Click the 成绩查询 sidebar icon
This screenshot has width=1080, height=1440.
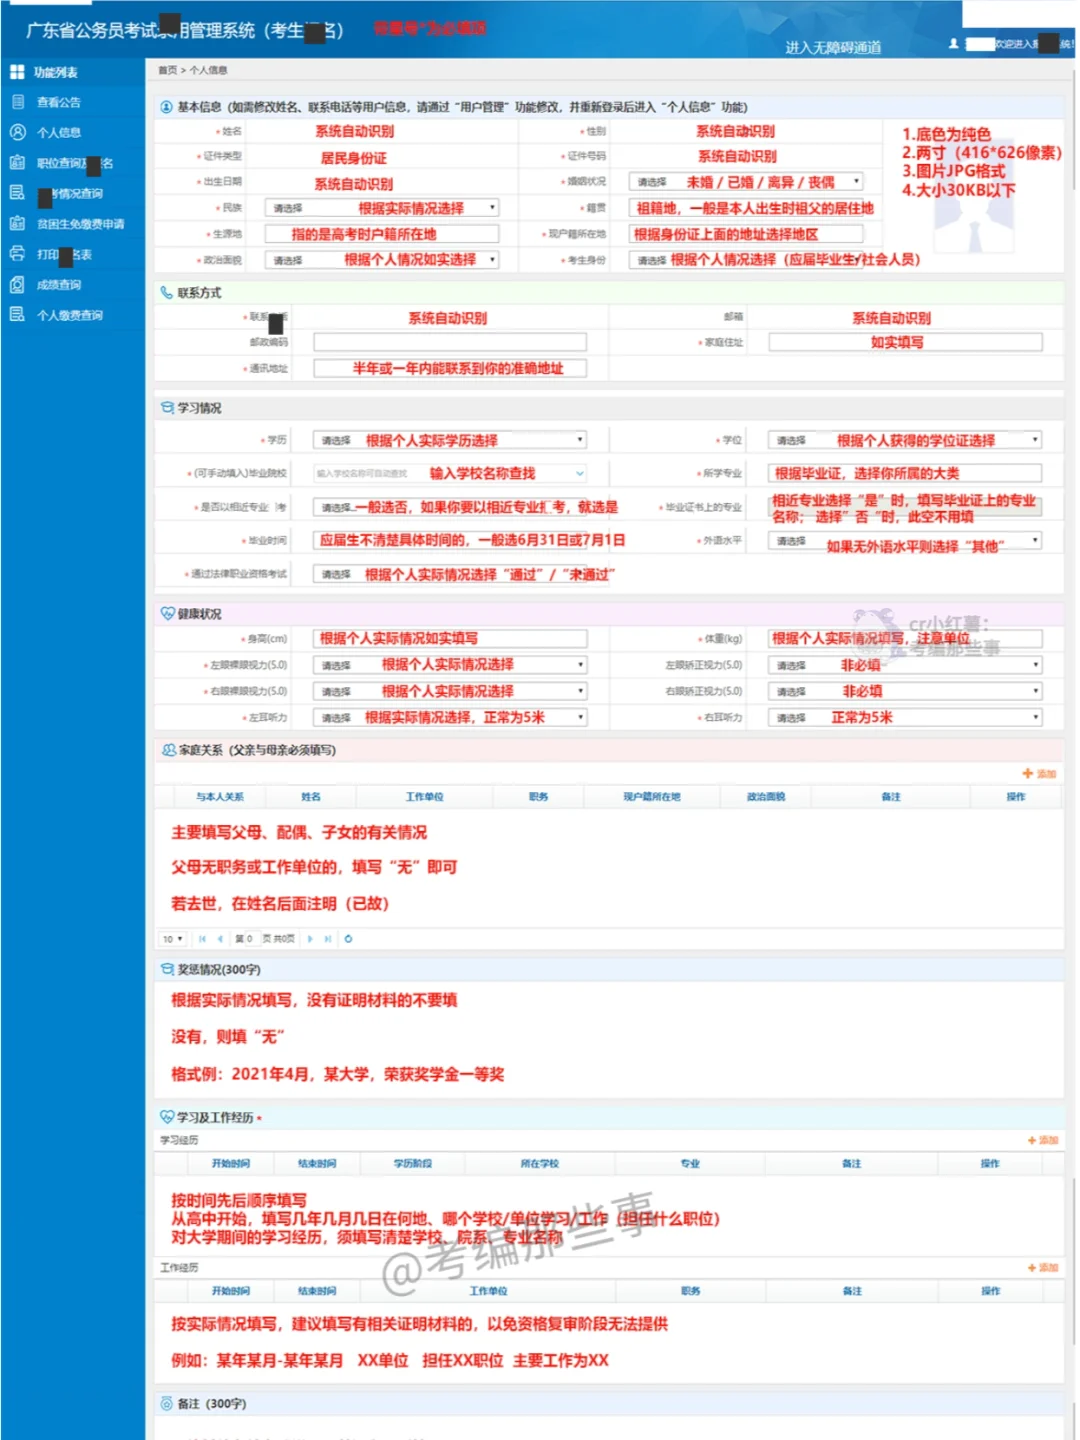pyautogui.click(x=17, y=285)
